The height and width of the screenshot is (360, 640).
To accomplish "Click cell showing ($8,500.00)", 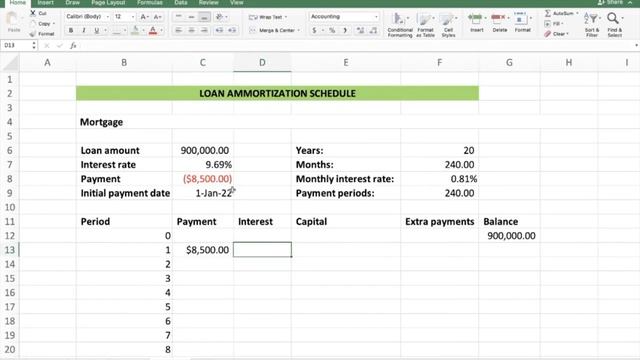I will [203, 179].
